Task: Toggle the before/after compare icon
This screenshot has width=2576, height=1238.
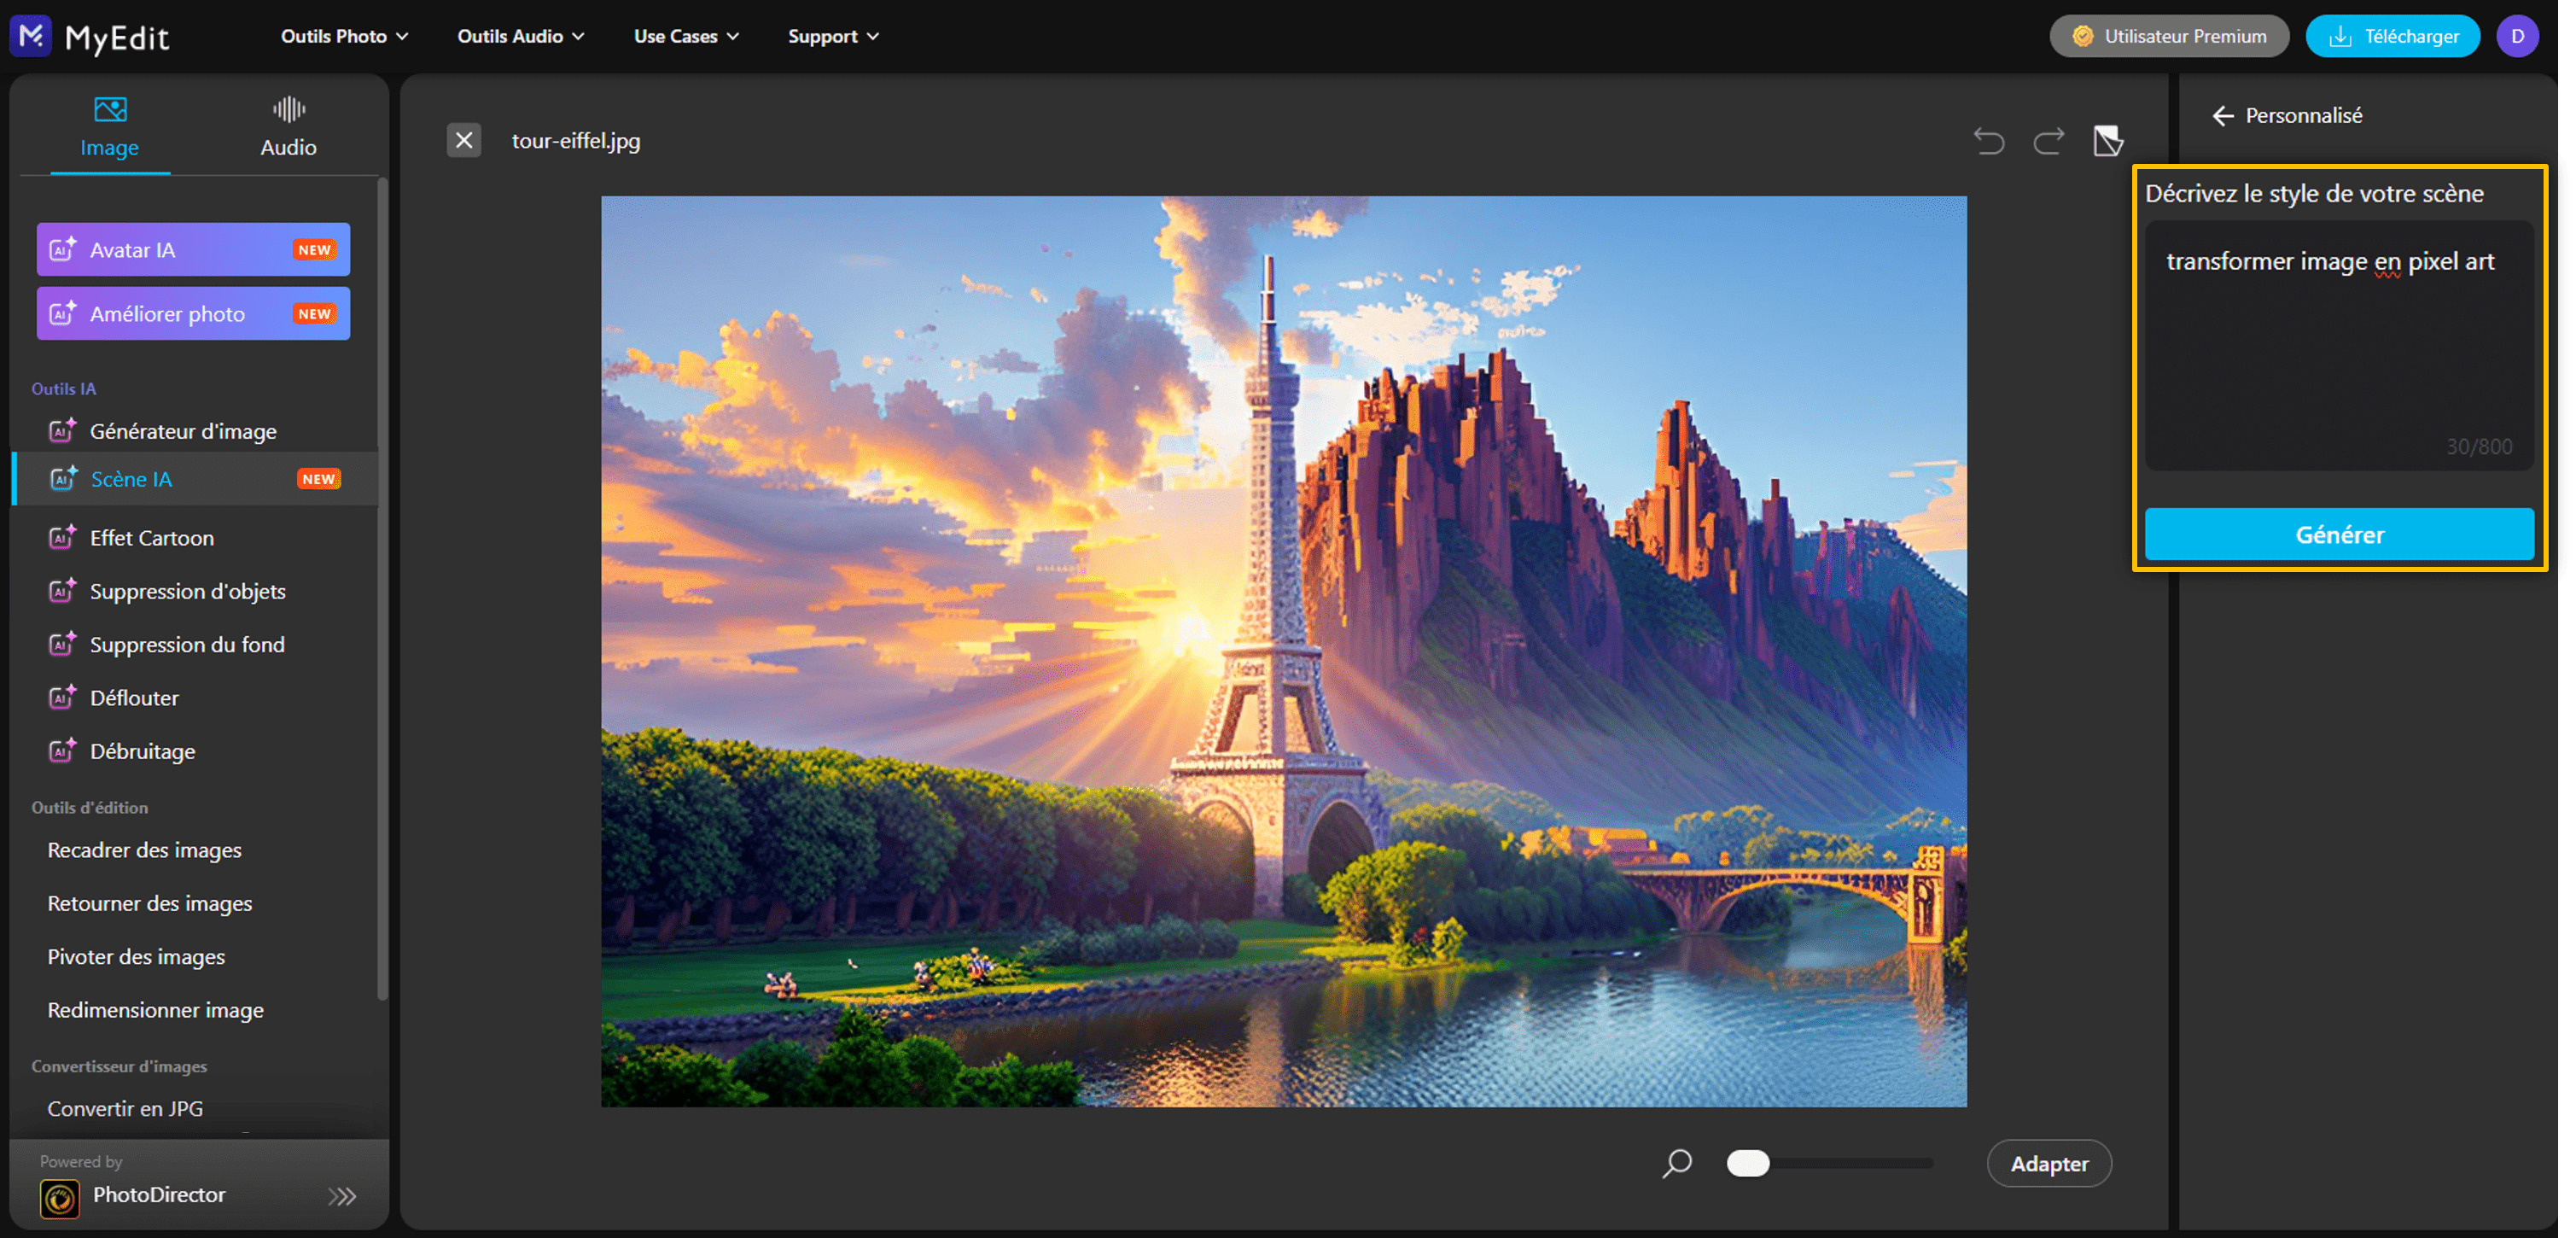Action: tap(2107, 141)
